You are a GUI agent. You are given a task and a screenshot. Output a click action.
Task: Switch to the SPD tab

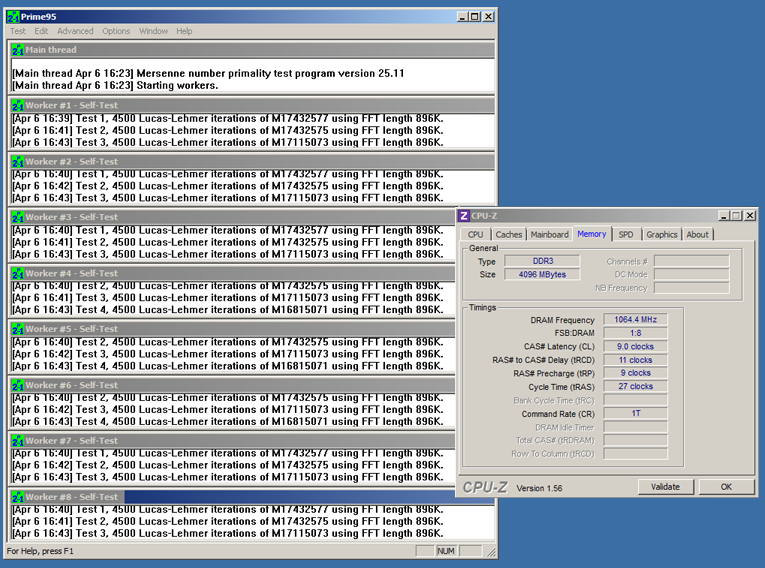pos(625,235)
